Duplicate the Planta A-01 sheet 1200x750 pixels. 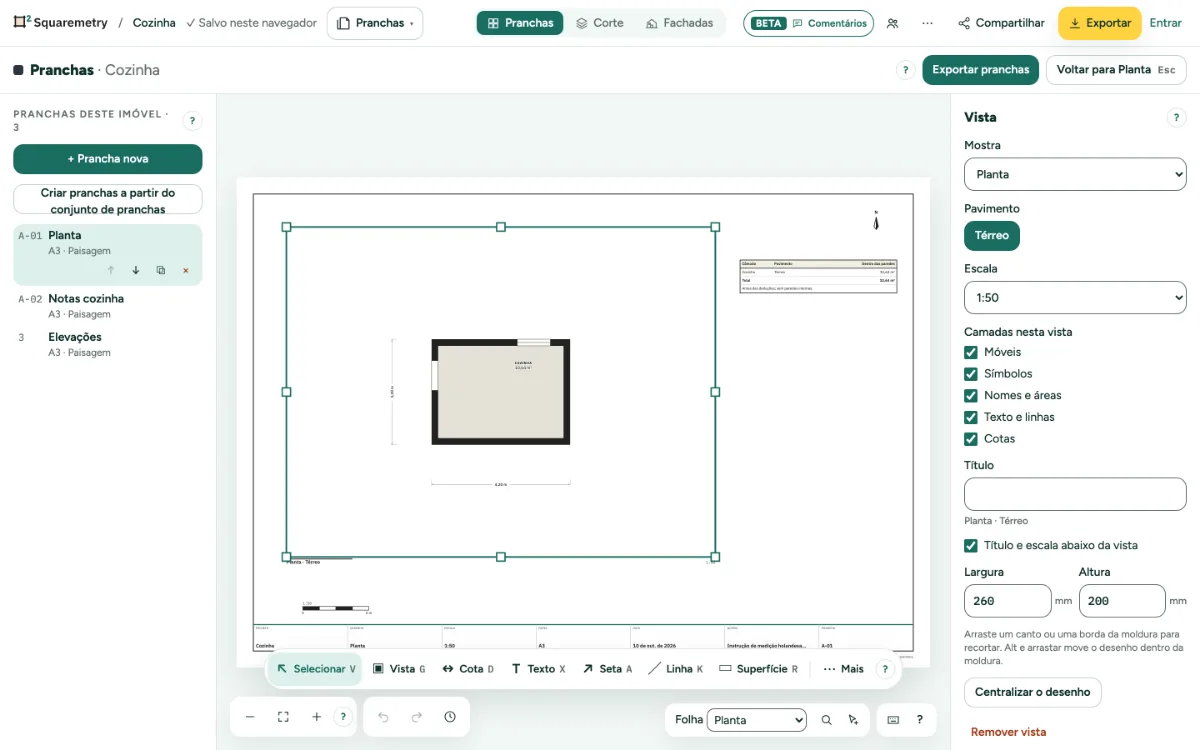pyautogui.click(x=161, y=270)
